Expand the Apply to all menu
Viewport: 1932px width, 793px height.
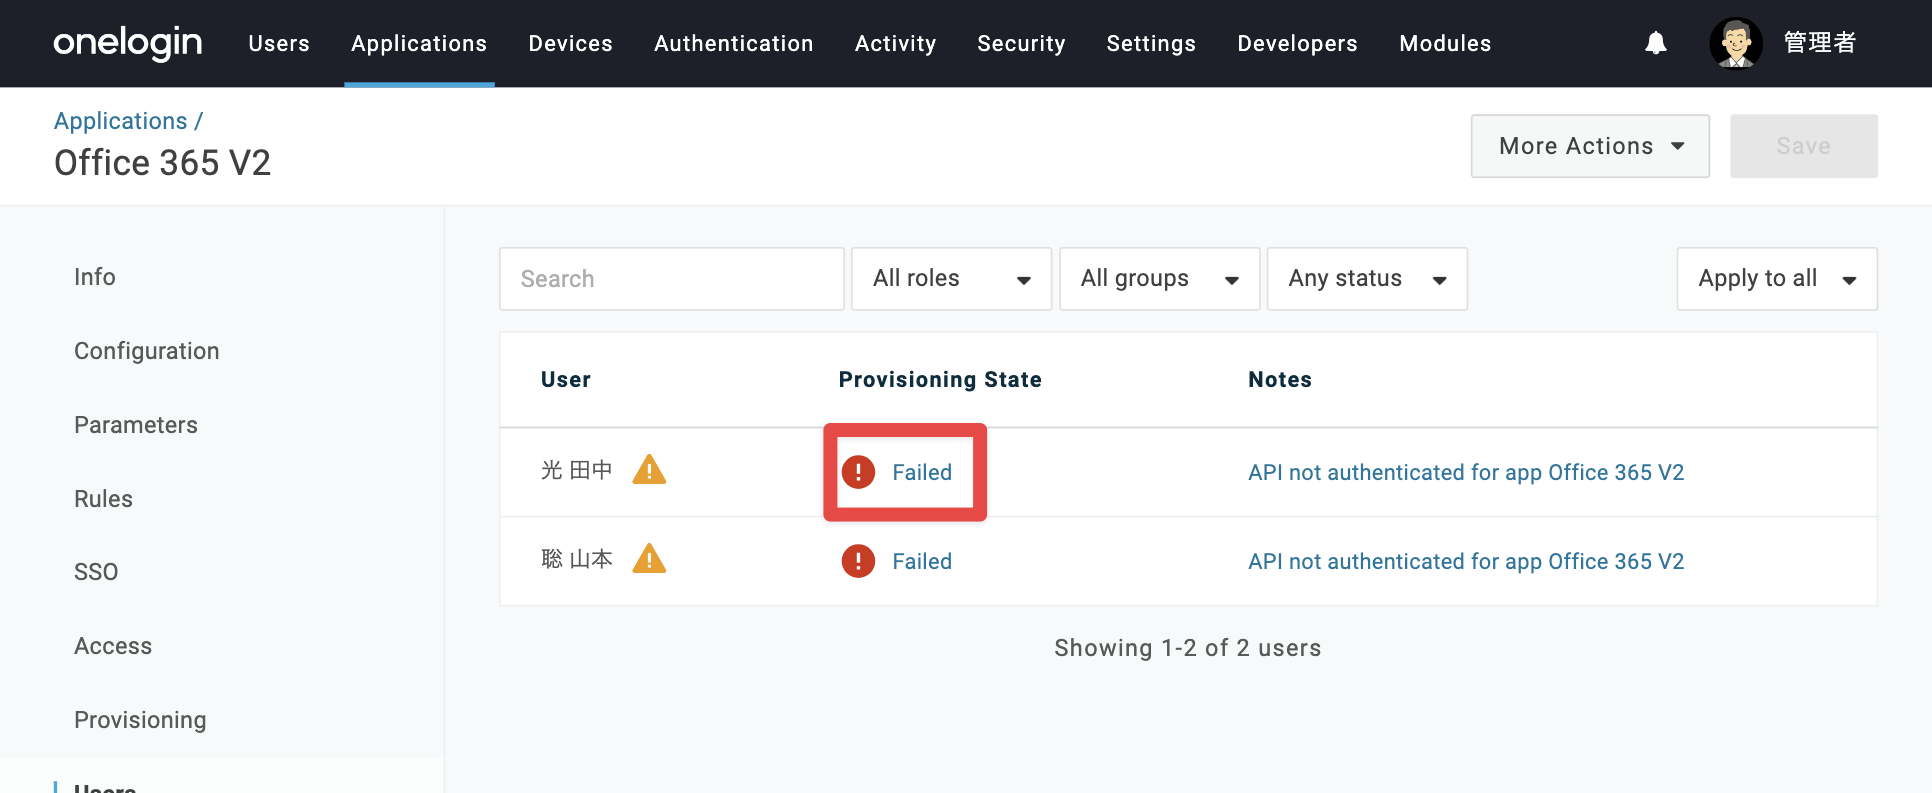(x=1777, y=279)
